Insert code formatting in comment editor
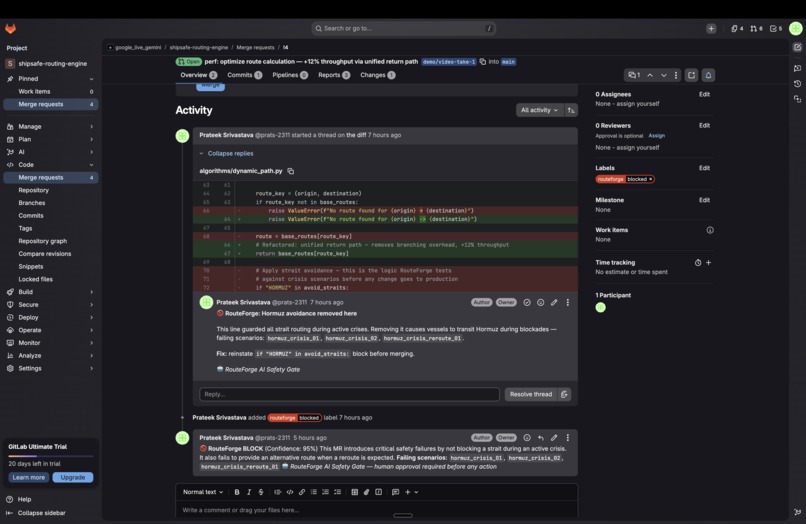The width and height of the screenshot is (806, 524). pyautogui.click(x=290, y=492)
